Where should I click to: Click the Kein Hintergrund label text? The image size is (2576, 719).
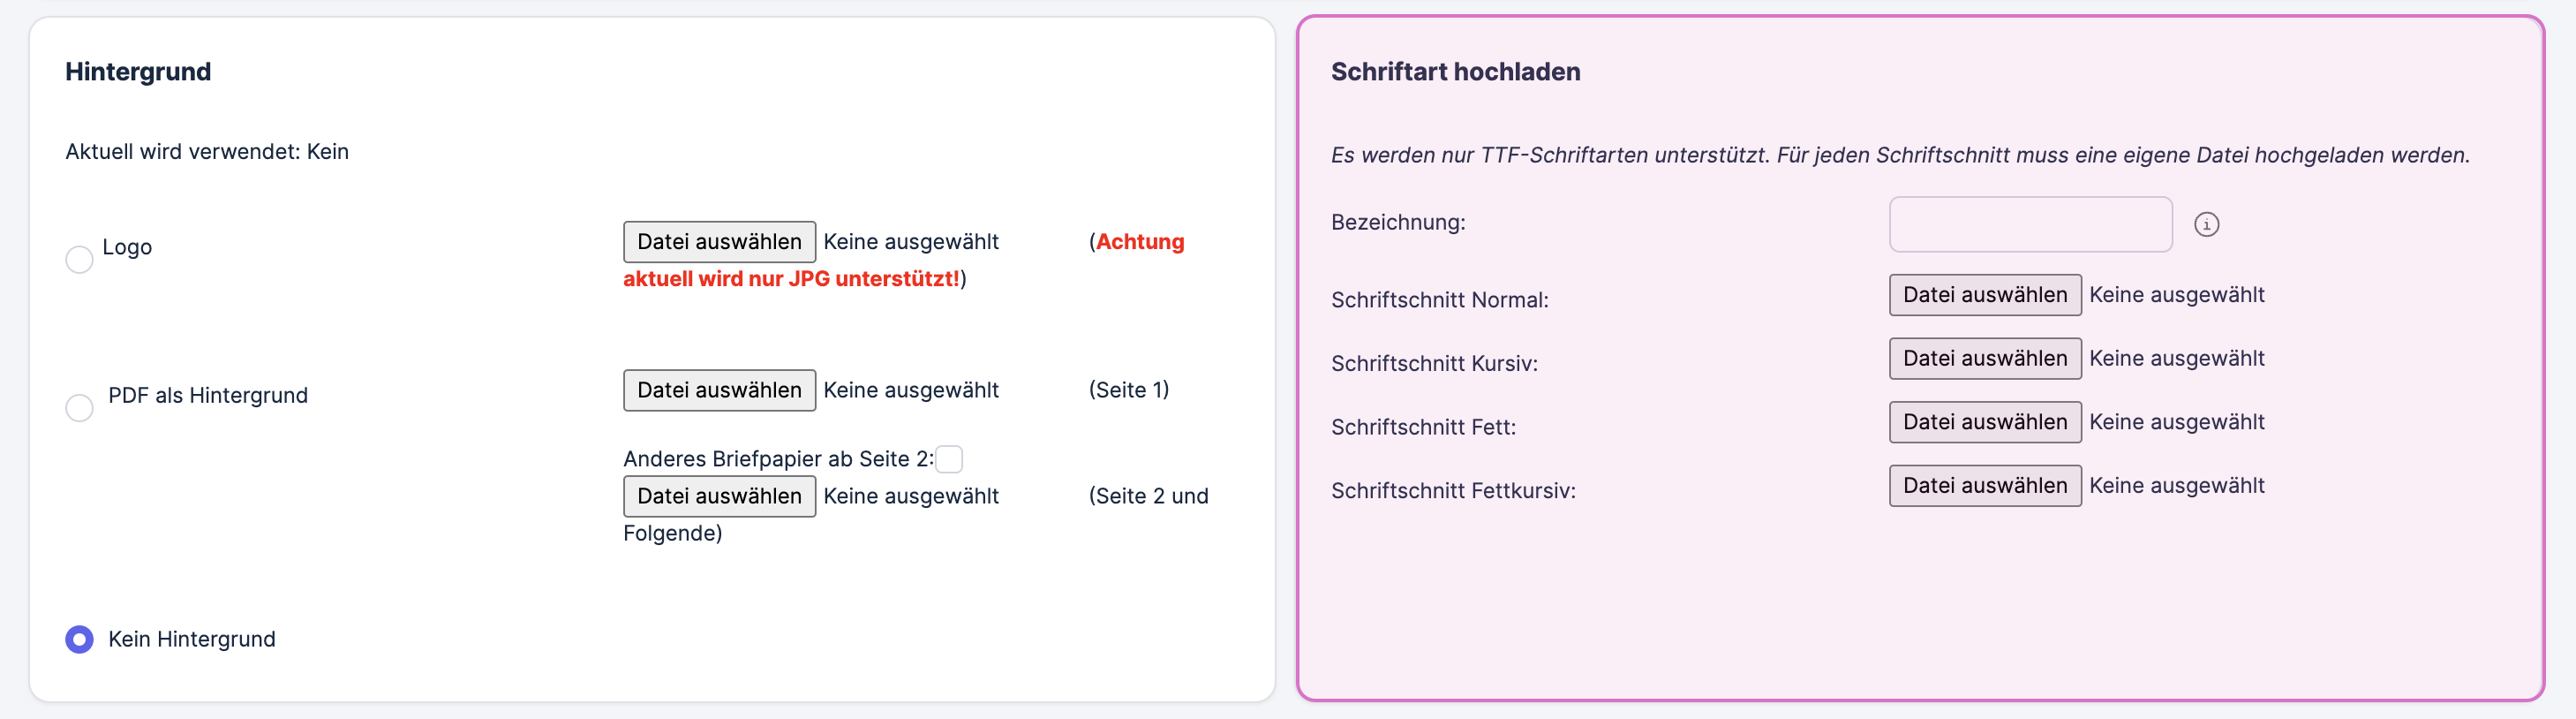[192, 639]
